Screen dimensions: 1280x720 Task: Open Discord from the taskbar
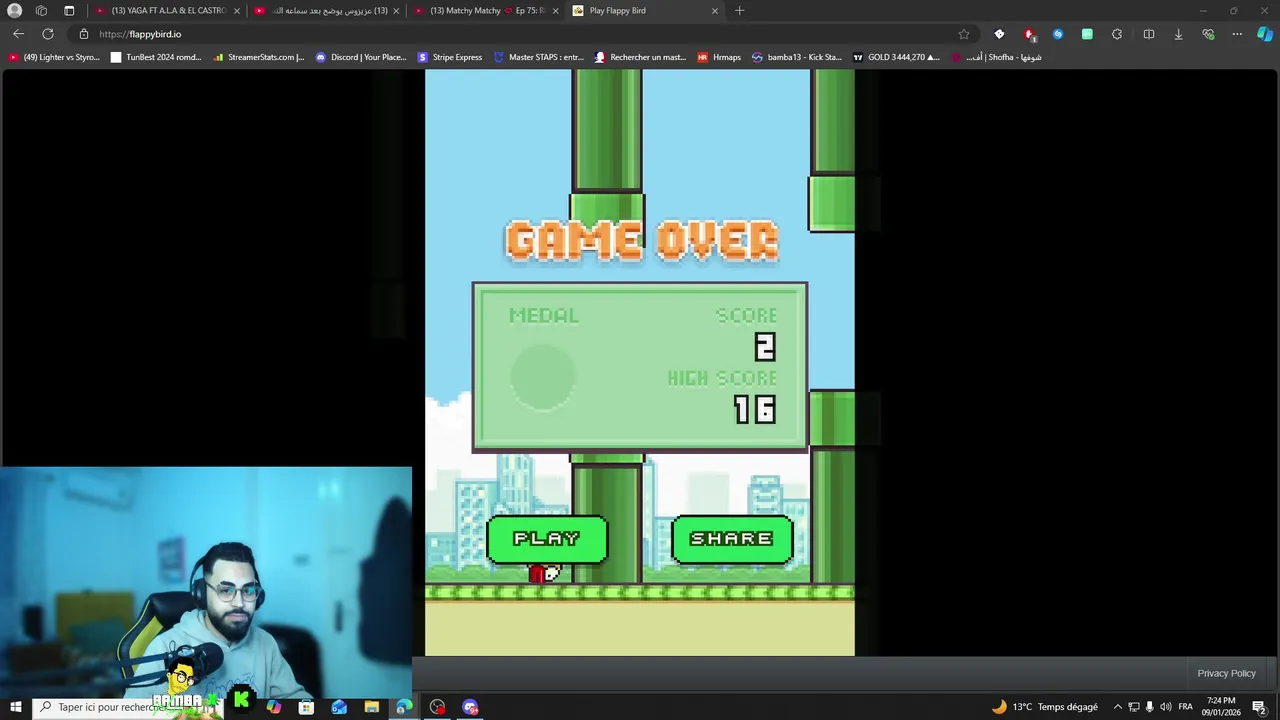pyautogui.click(x=470, y=707)
